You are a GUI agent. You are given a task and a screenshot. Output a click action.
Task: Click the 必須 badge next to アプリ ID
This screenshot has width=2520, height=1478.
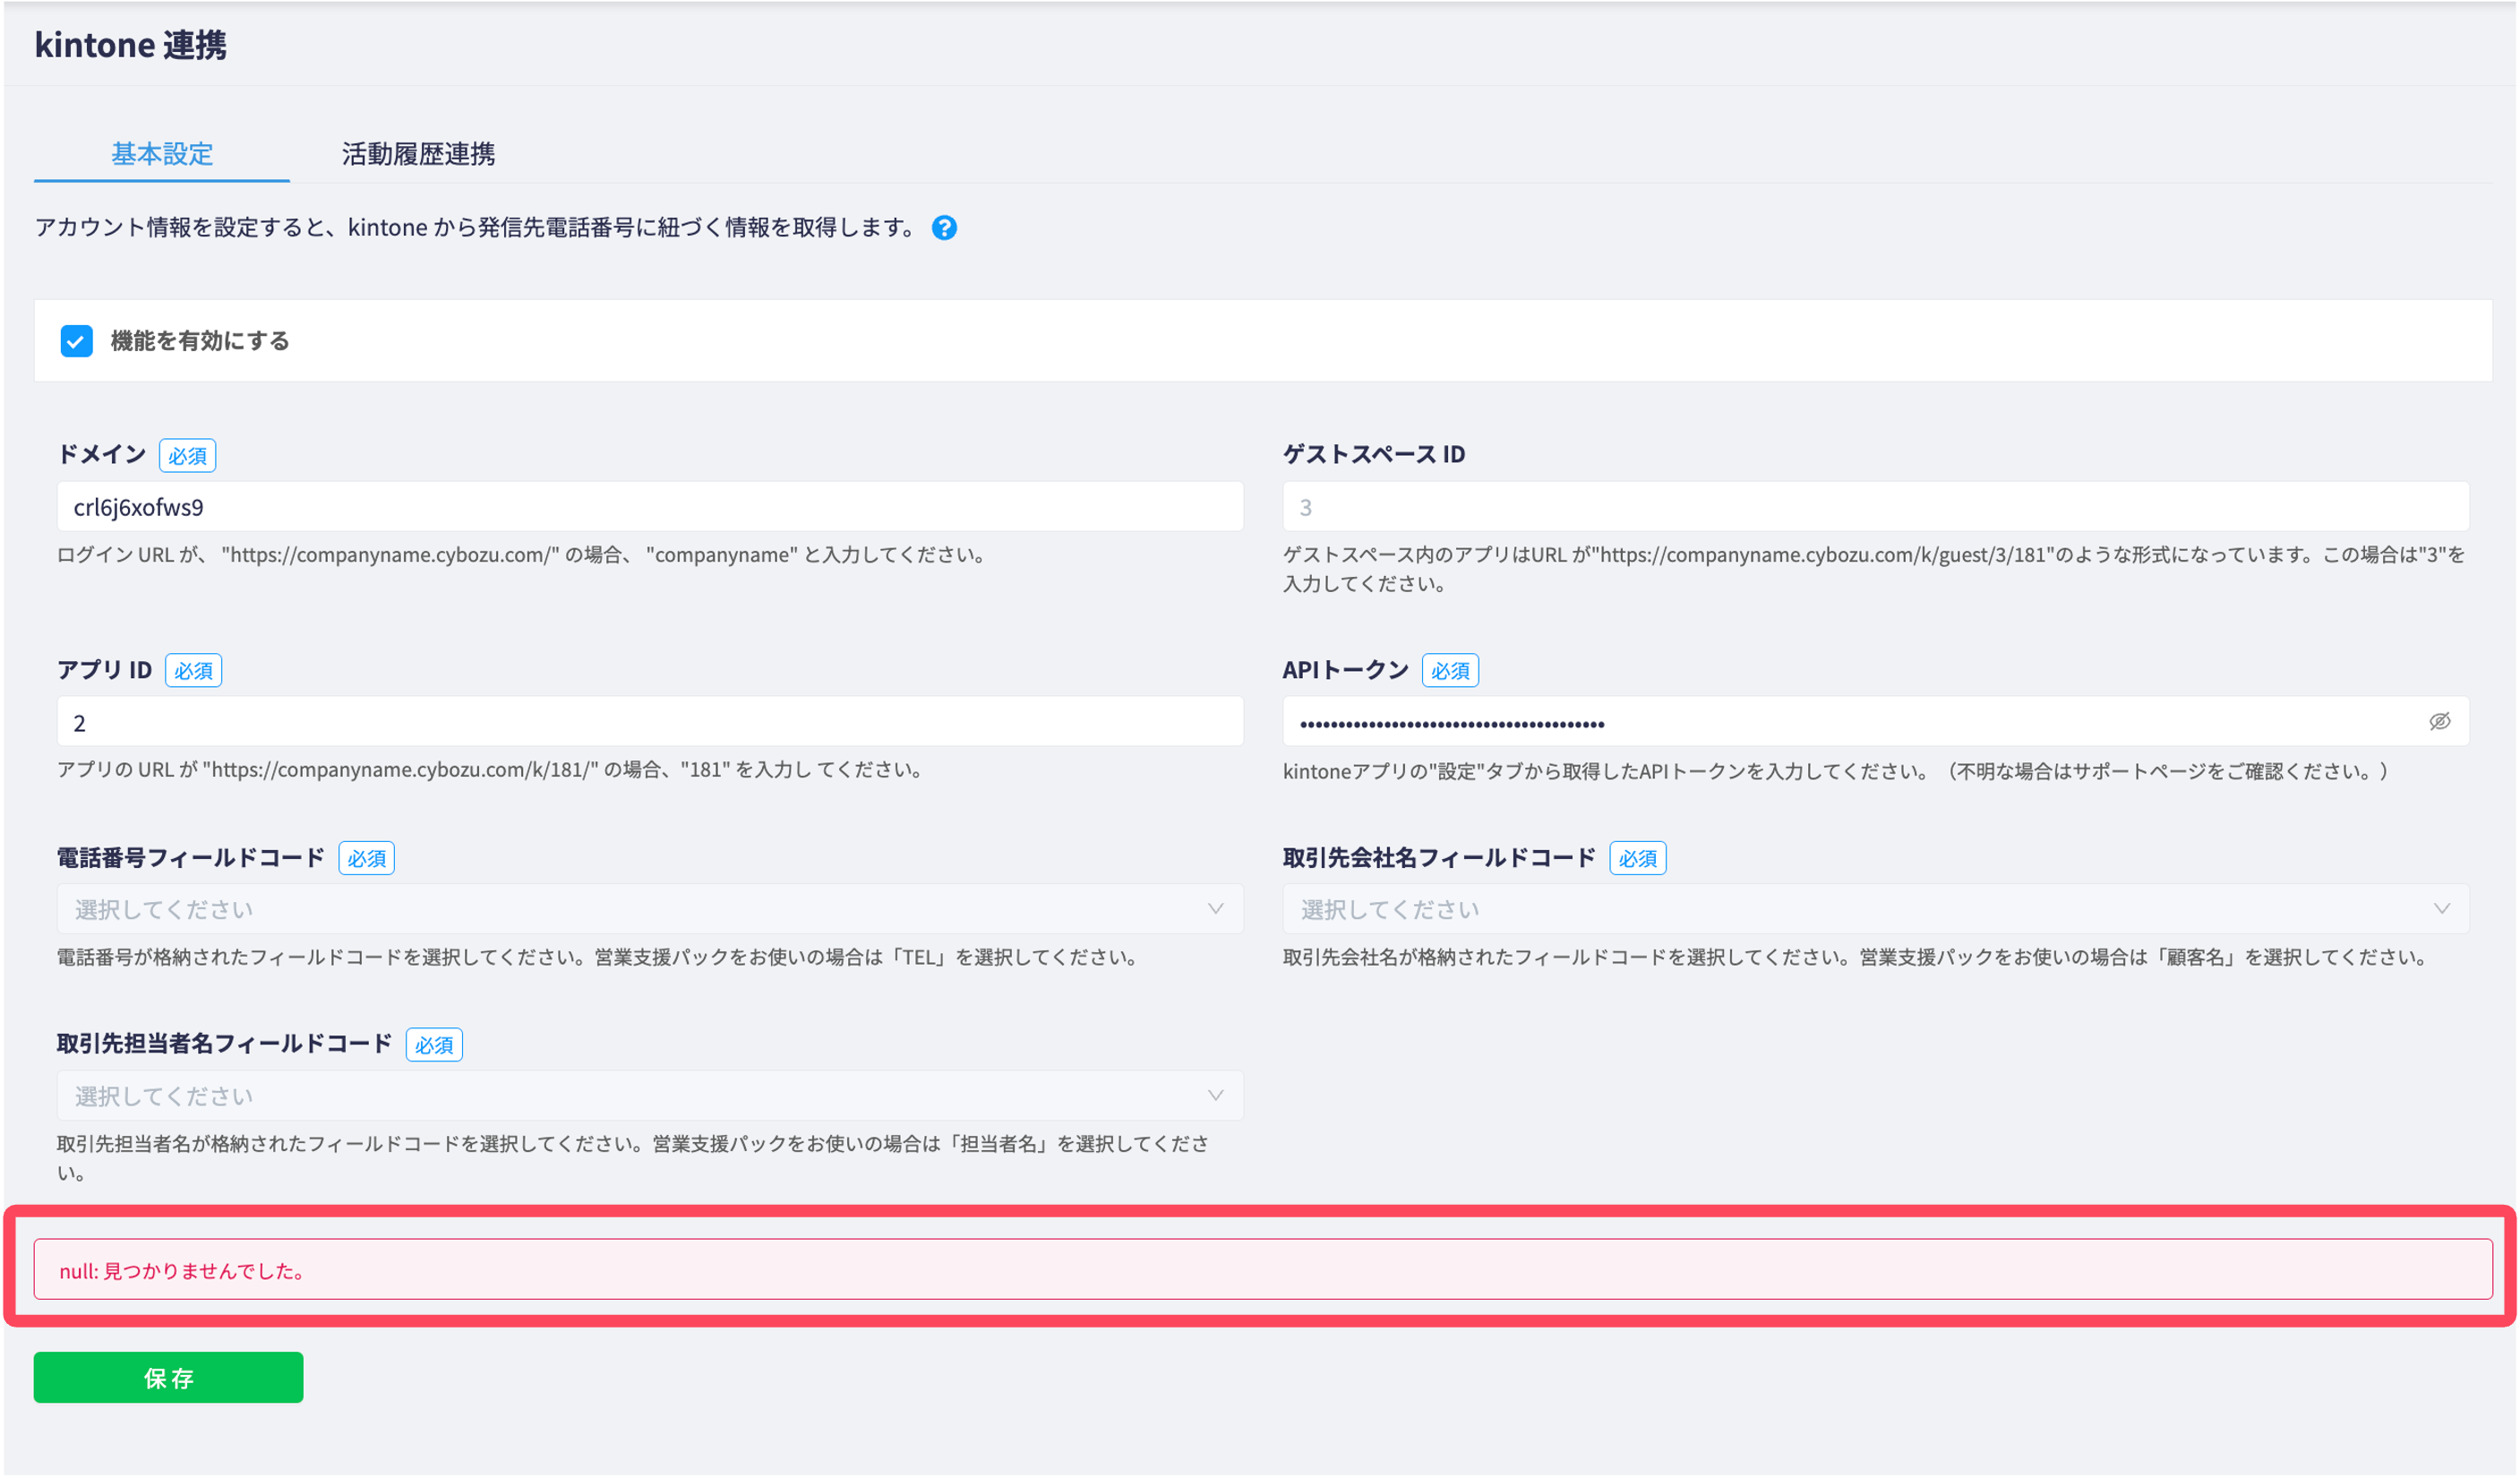tap(193, 671)
